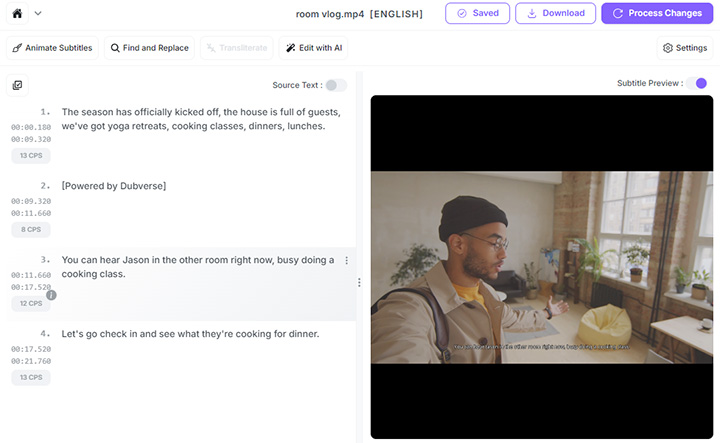Turn off the Subtitle Preview switch
The image size is (720, 443).
point(697,83)
